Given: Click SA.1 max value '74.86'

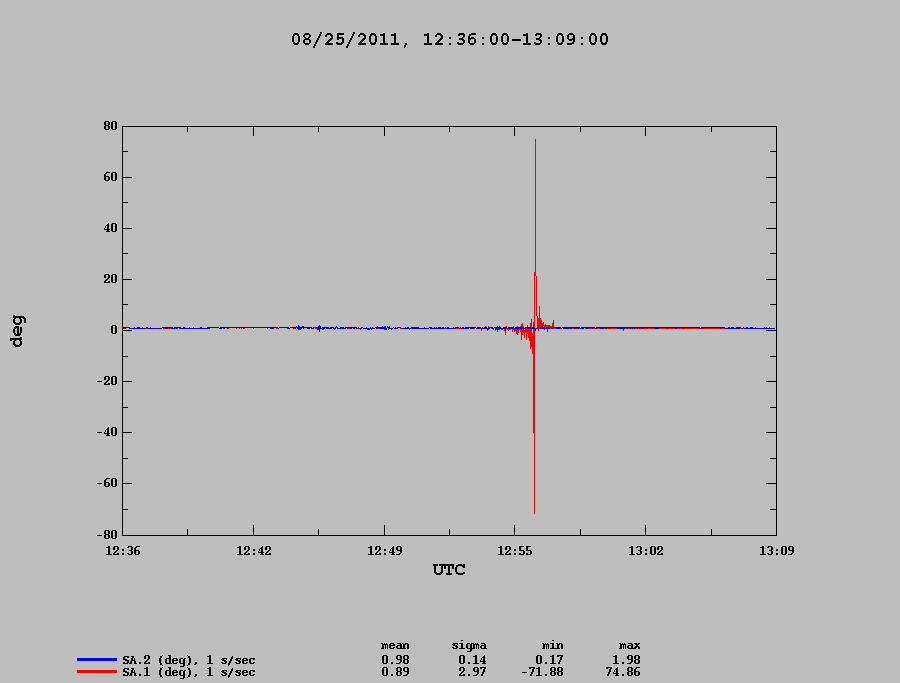Looking at the screenshot, I should pos(623,672).
